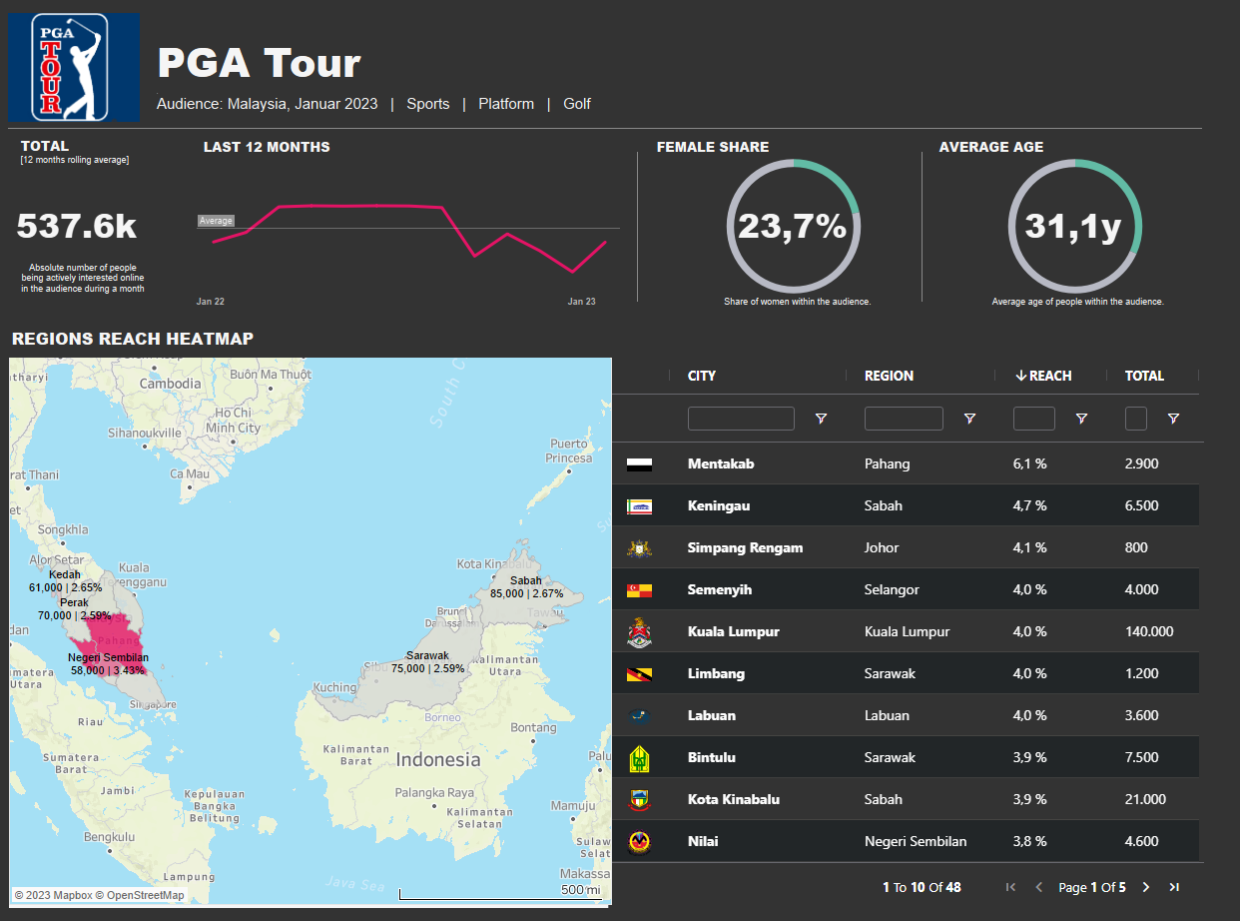
Task: Click the Labuan row flag icon
Action: 640,716
